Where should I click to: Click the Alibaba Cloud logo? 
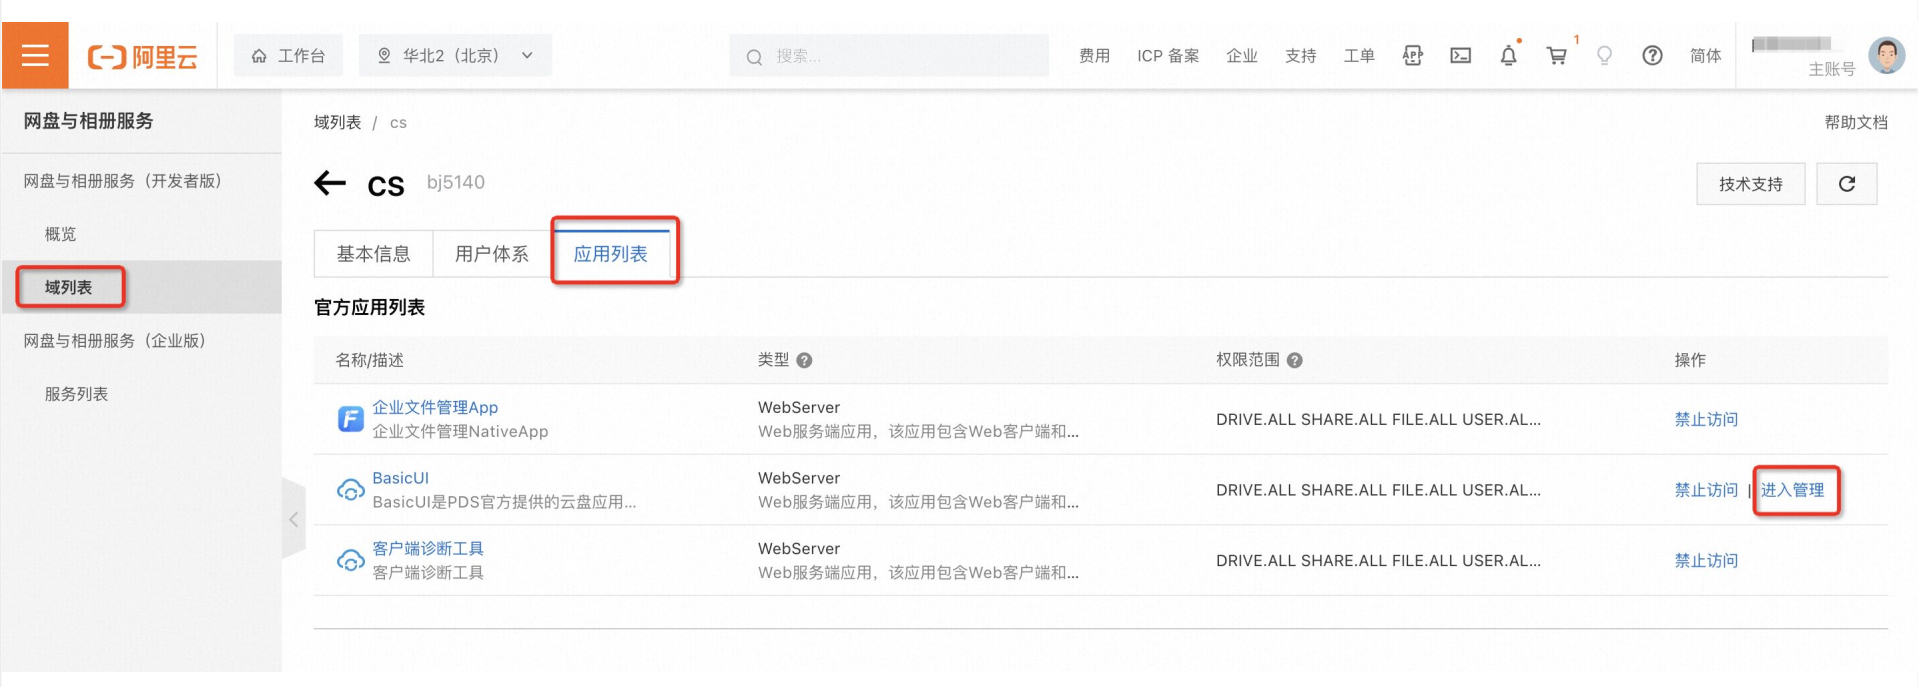coord(142,57)
